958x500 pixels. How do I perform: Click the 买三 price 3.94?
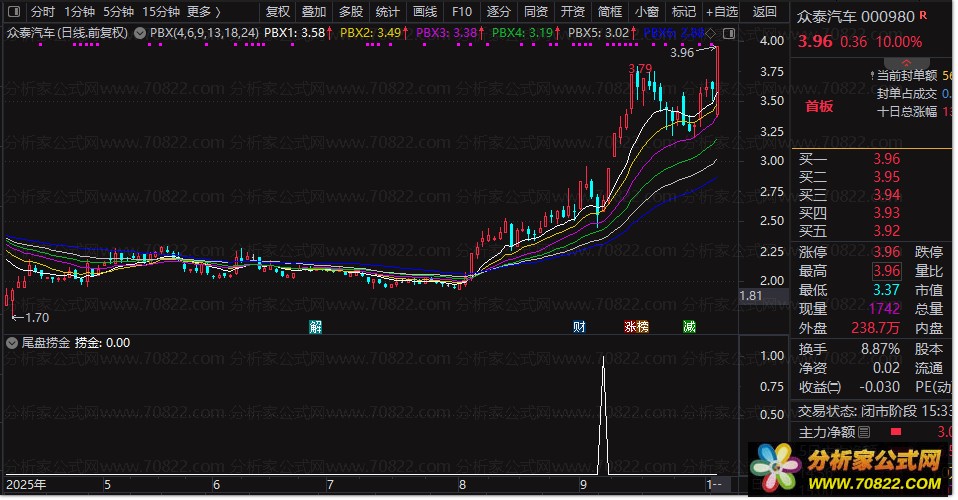tap(886, 195)
